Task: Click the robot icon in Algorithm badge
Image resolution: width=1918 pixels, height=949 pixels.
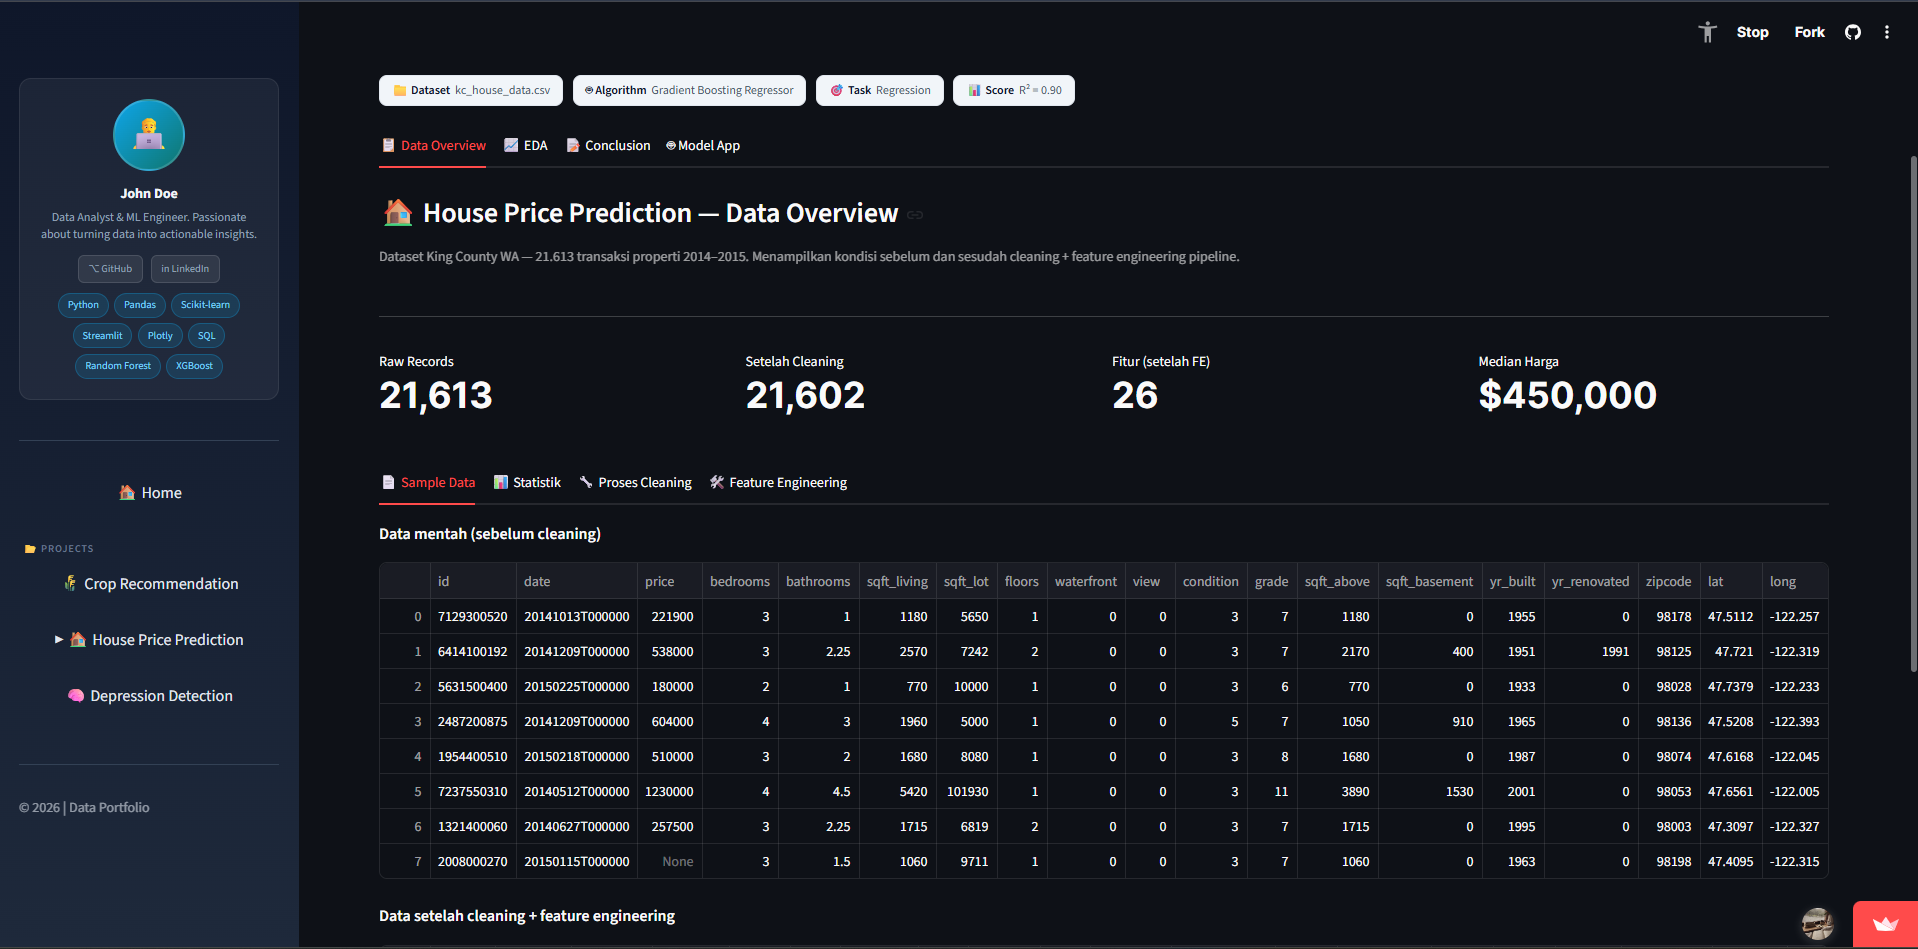Action: [589, 90]
